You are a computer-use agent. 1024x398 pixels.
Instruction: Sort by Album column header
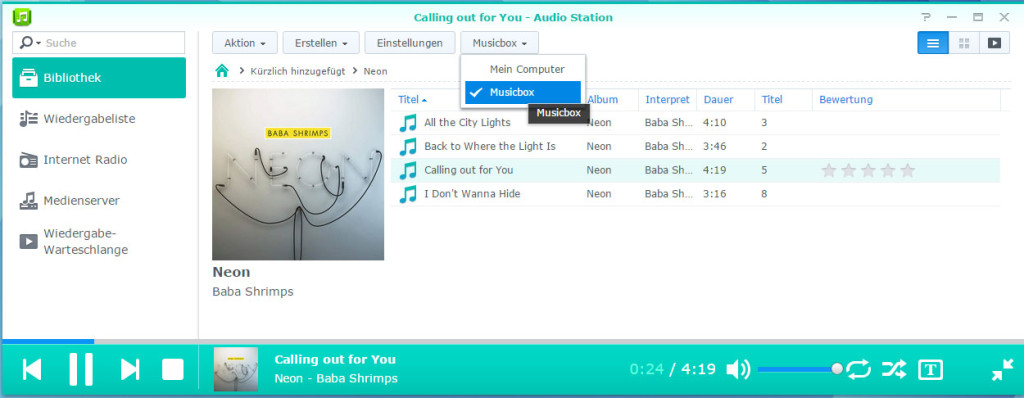603,100
